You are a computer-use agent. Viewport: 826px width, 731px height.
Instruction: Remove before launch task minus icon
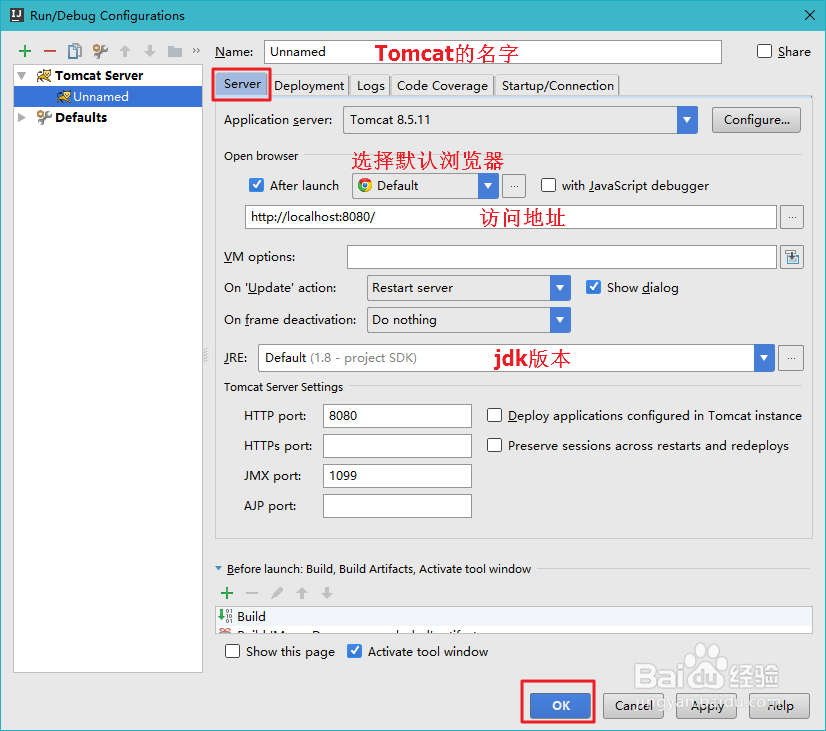point(252,593)
